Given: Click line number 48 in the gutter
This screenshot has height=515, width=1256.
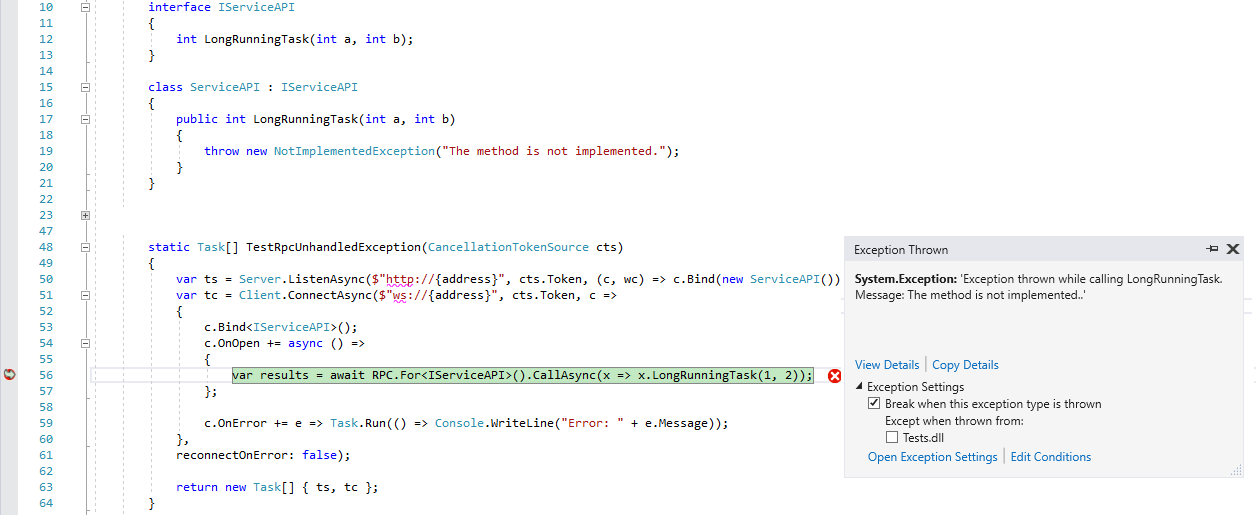Looking at the screenshot, I should coord(46,247).
